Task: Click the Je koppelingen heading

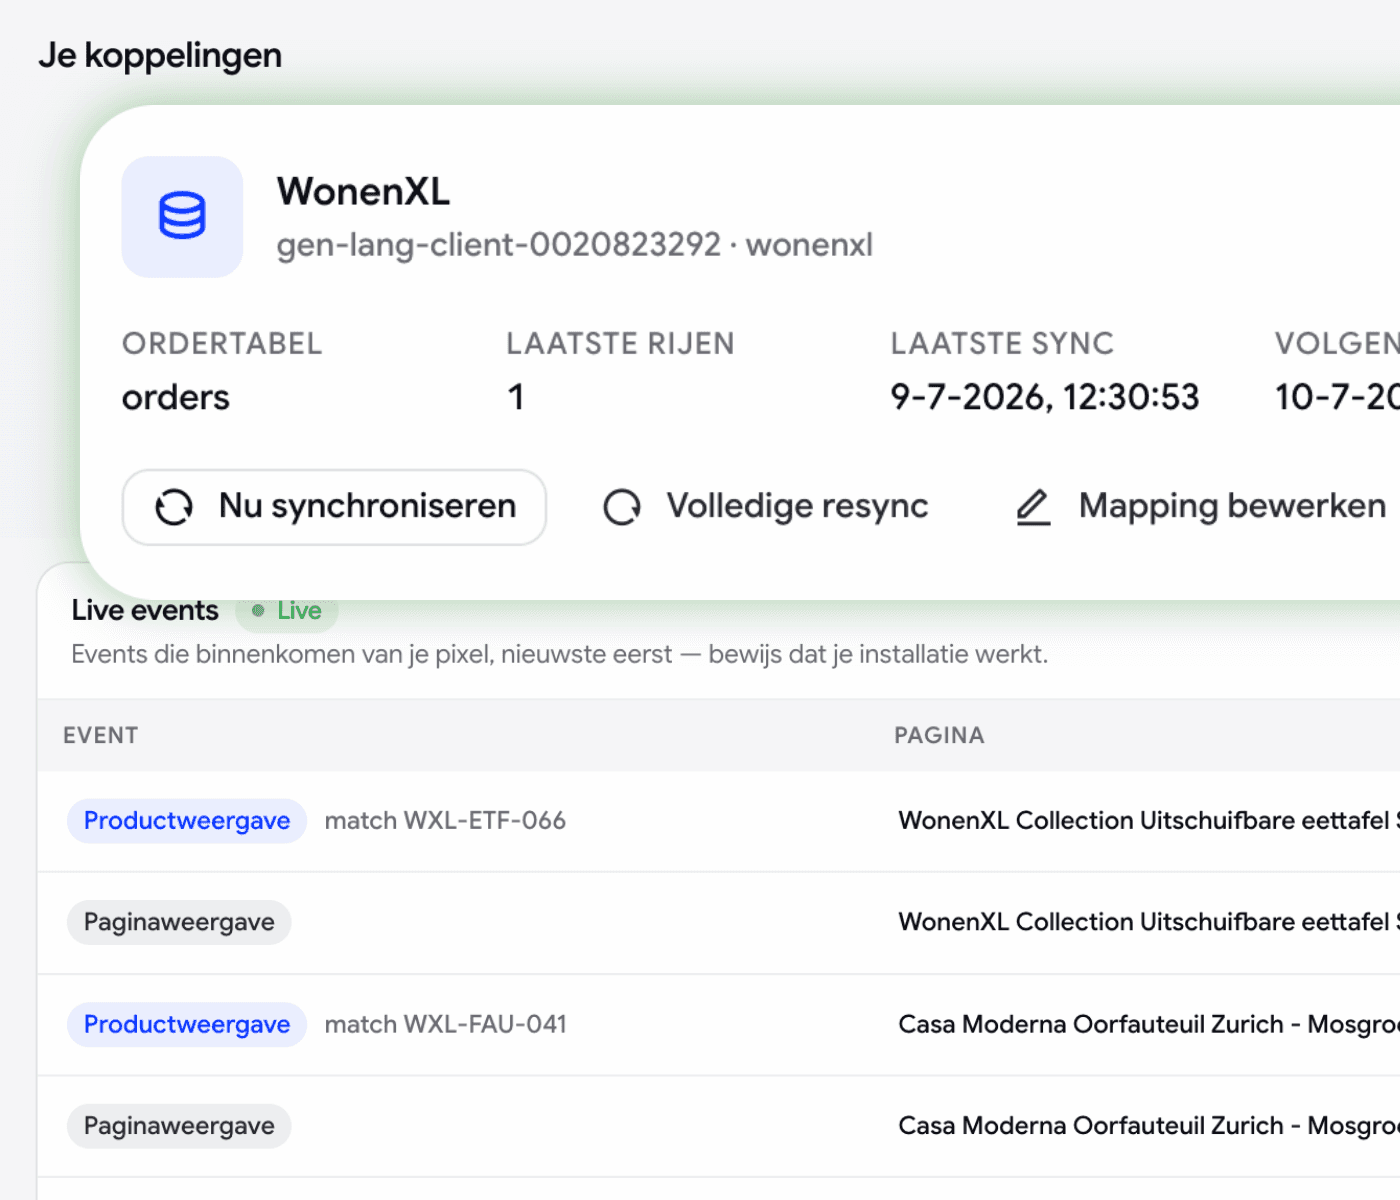Action: 160,55
